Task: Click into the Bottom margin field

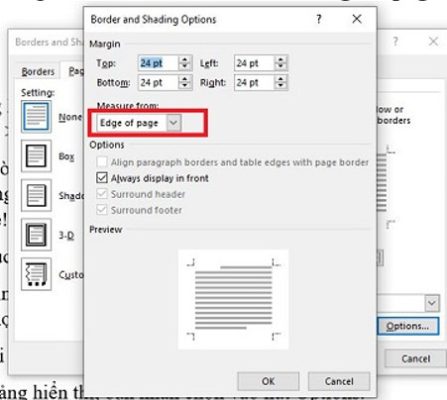Action: (158, 82)
